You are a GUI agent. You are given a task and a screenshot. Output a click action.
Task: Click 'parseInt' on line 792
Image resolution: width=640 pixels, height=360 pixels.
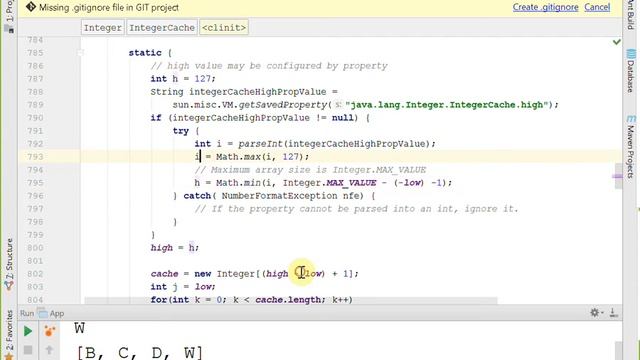click(260, 144)
